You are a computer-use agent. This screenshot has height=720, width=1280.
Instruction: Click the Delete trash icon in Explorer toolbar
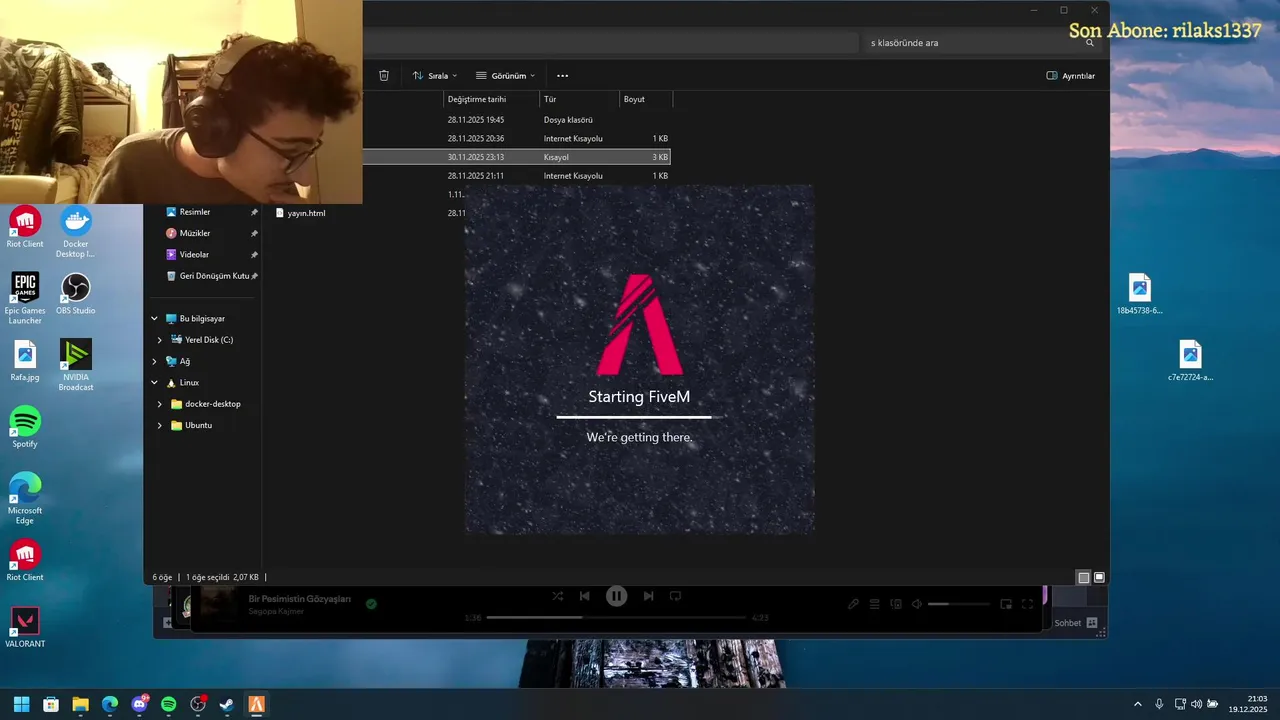384,75
